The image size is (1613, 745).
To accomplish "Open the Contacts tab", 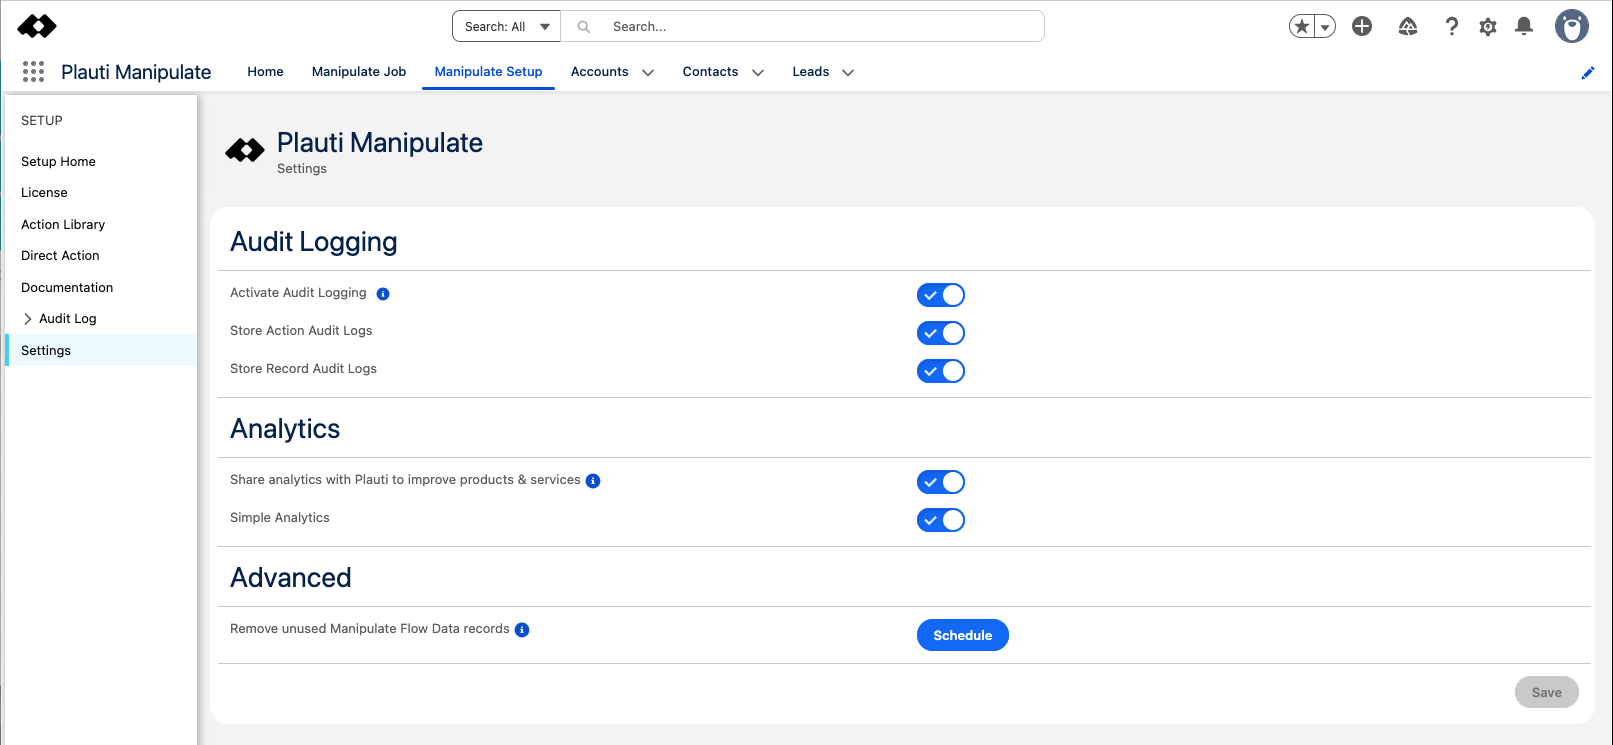I will tap(710, 72).
